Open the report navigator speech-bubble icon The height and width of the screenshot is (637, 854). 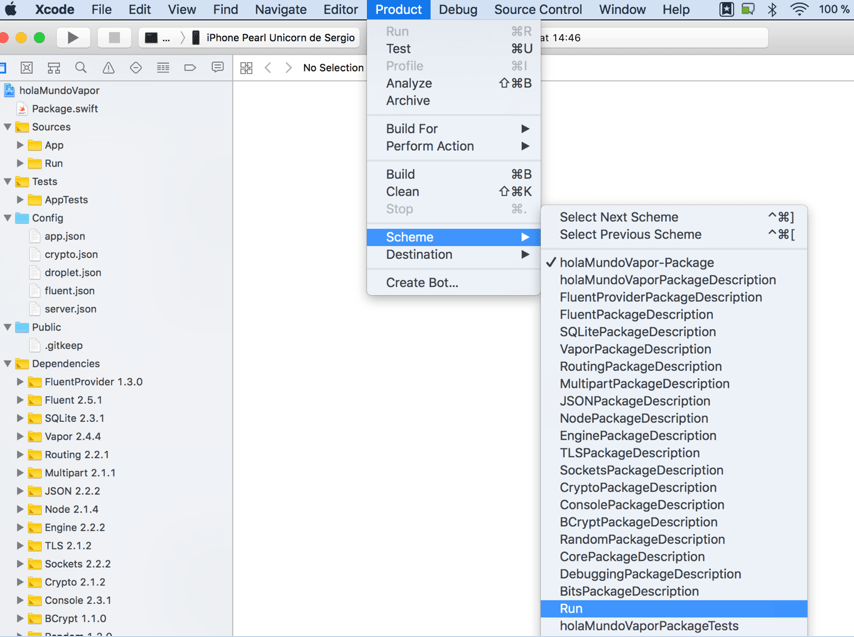pyautogui.click(x=217, y=68)
